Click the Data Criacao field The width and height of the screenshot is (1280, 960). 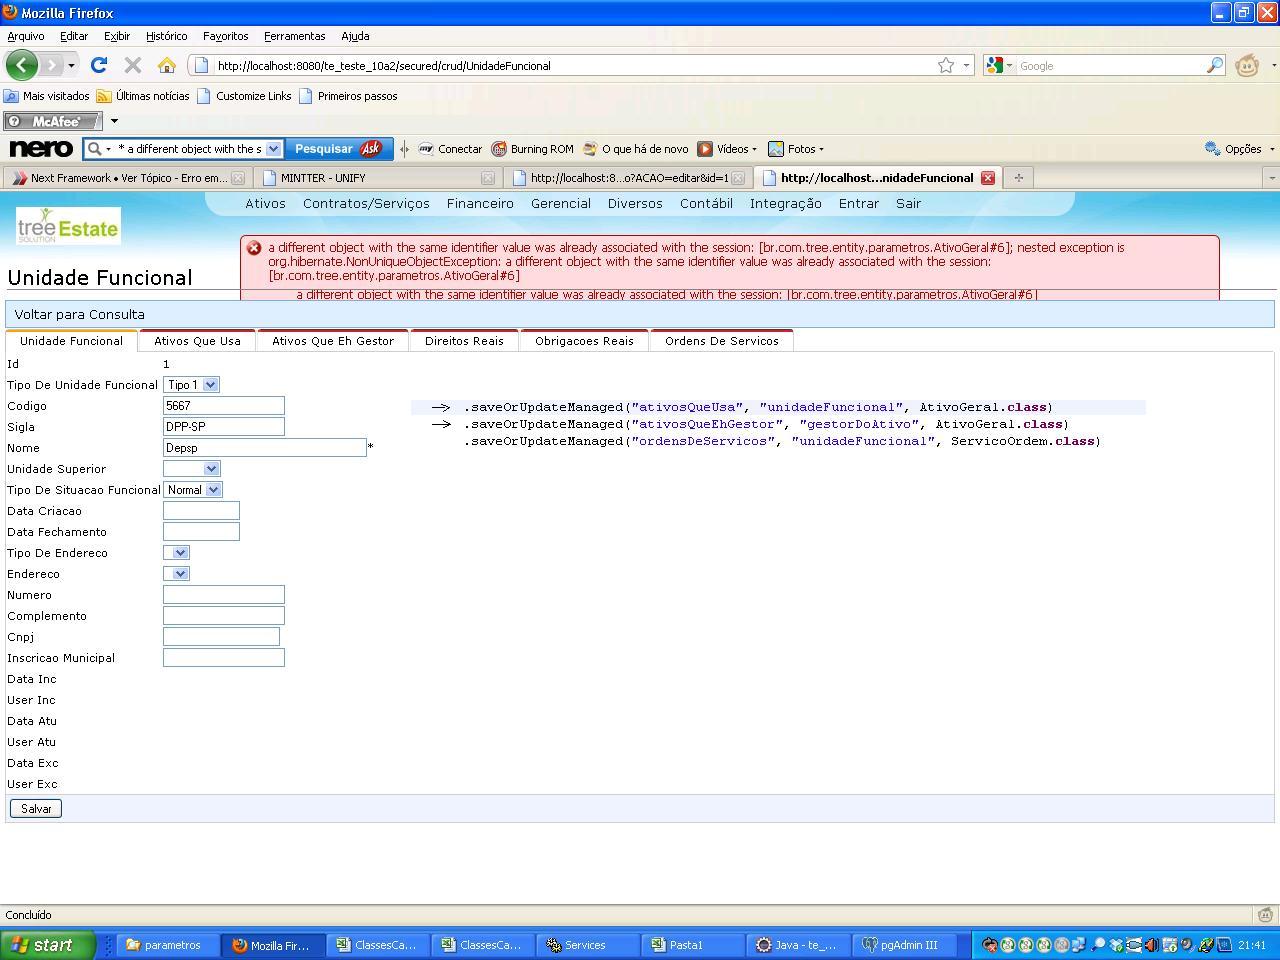pos(201,511)
